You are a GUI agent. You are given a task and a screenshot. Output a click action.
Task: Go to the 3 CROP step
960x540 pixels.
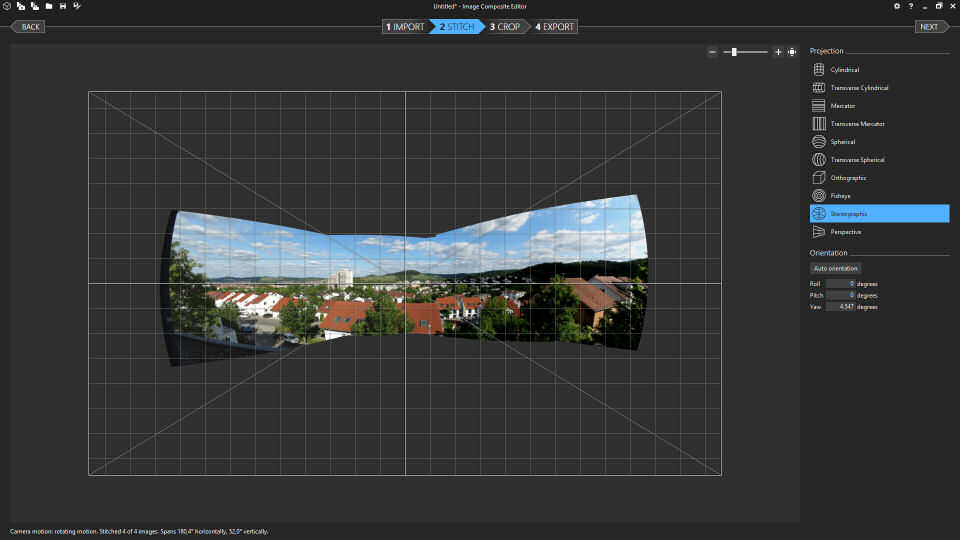tap(505, 27)
